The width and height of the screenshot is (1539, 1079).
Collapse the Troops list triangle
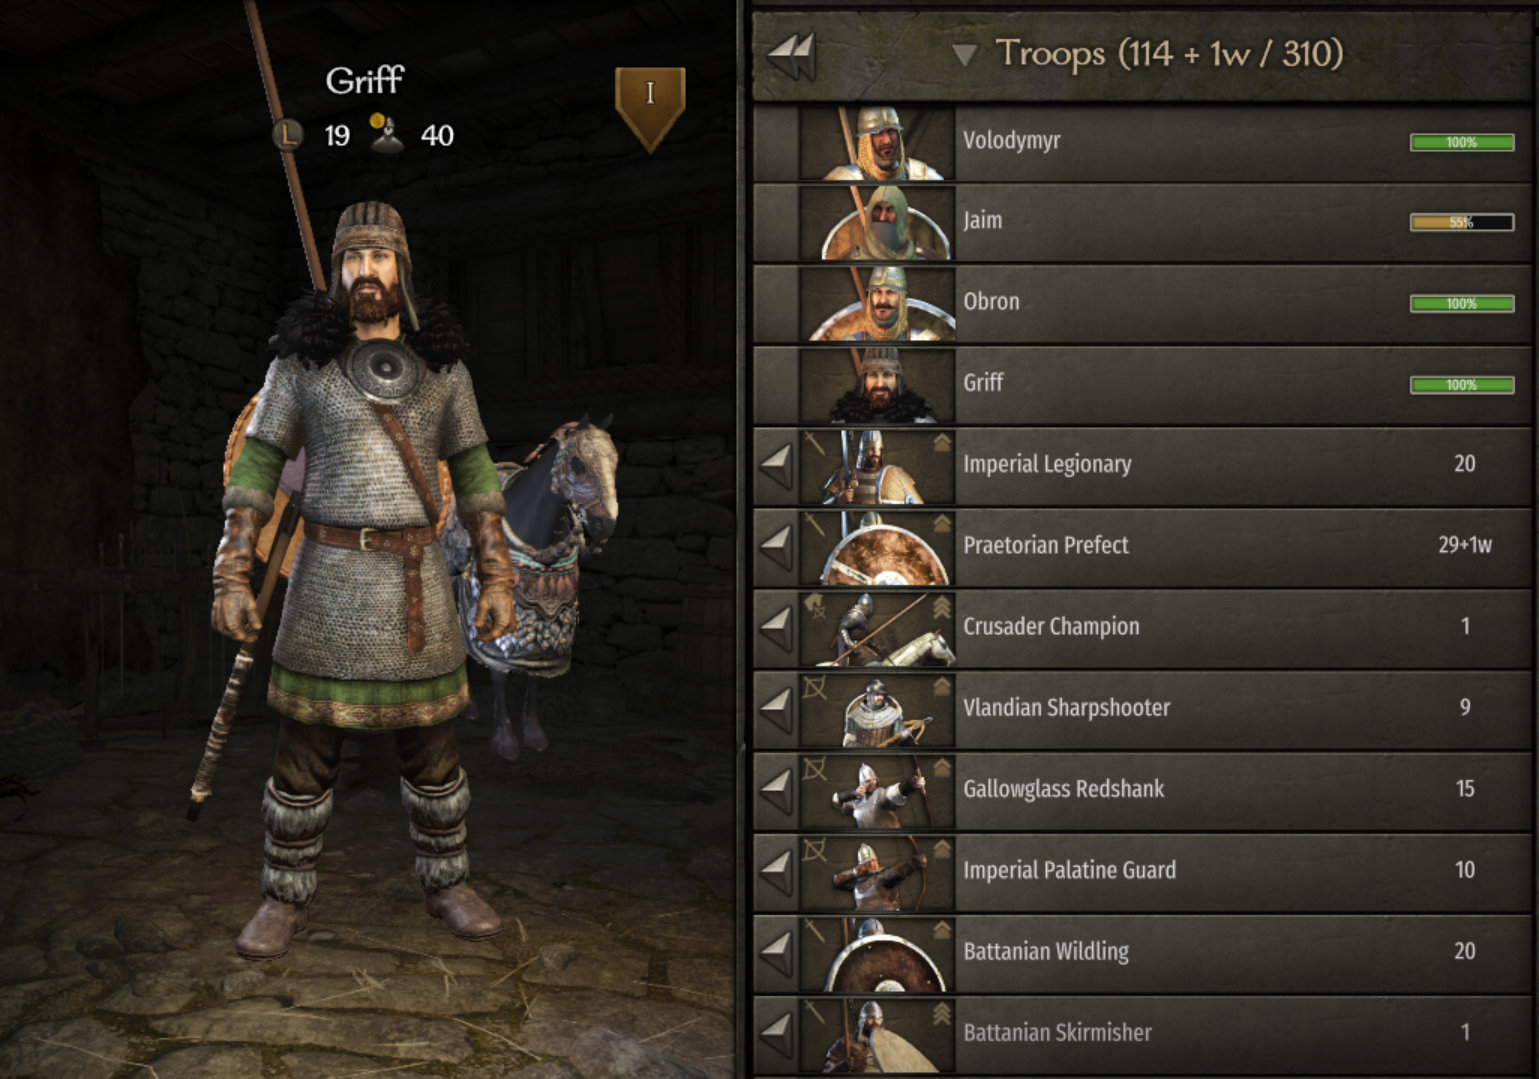click(x=964, y=55)
